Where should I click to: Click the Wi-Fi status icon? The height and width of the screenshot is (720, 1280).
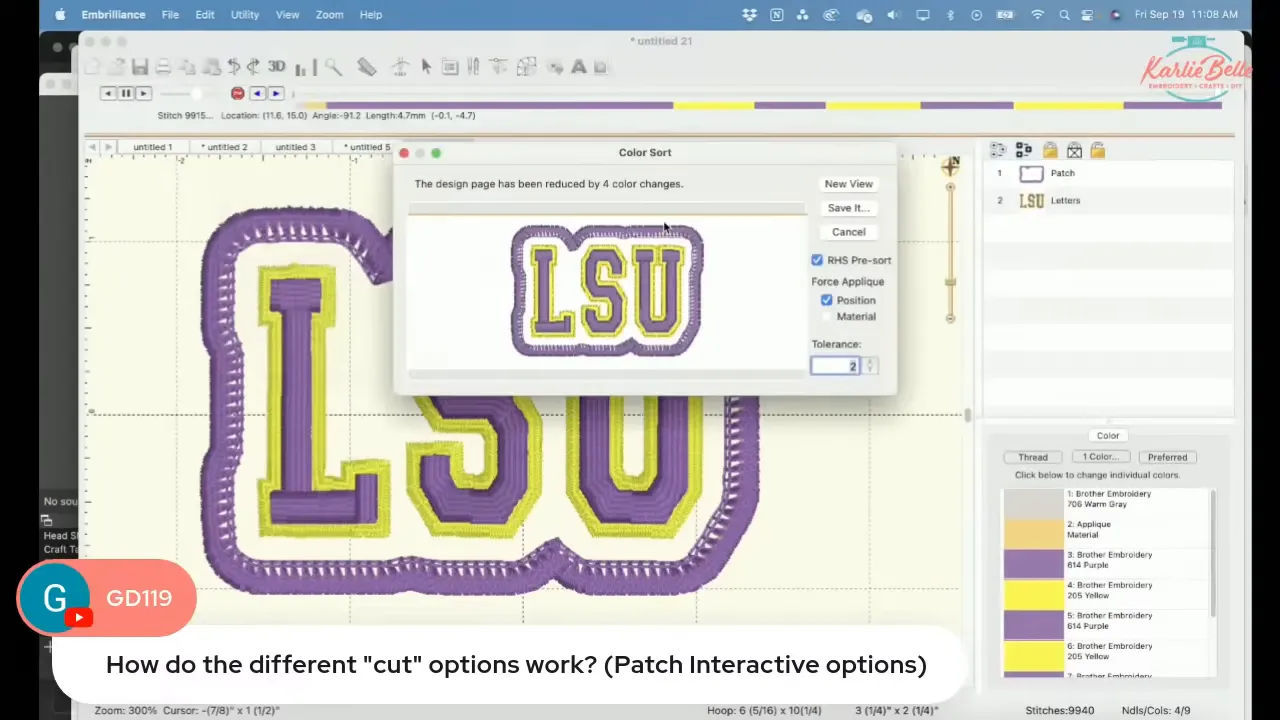click(x=1037, y=14)
